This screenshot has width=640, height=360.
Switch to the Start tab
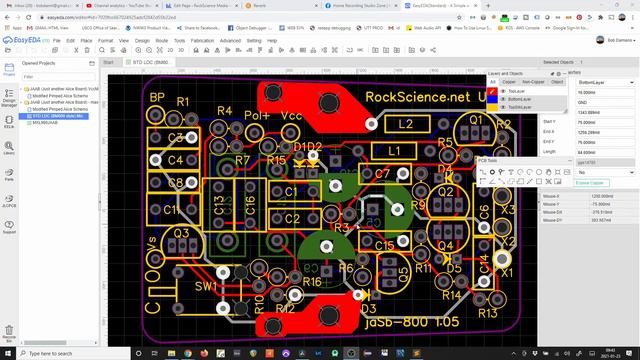tap(109, 62)
